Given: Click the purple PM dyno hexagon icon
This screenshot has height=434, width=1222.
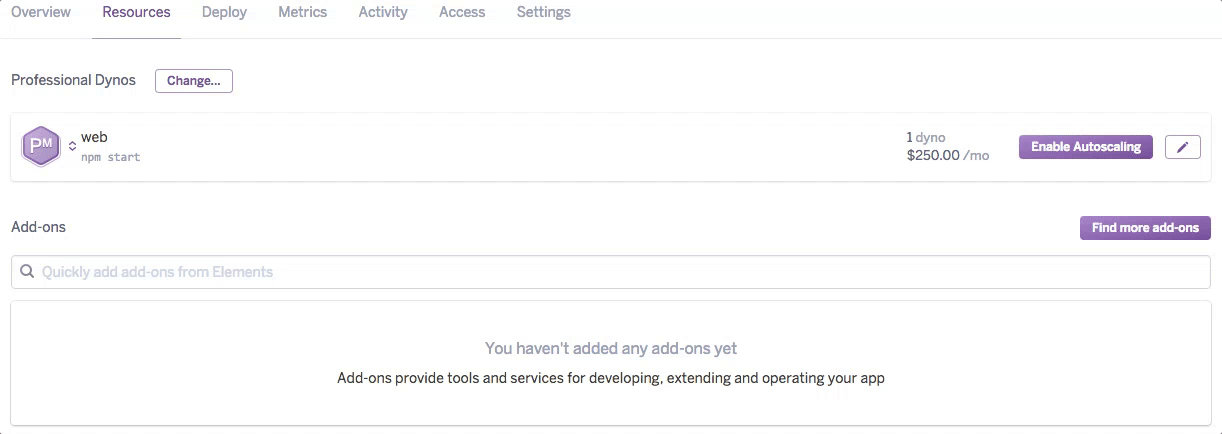Looking at the screenshot, I should coord(41,147).
